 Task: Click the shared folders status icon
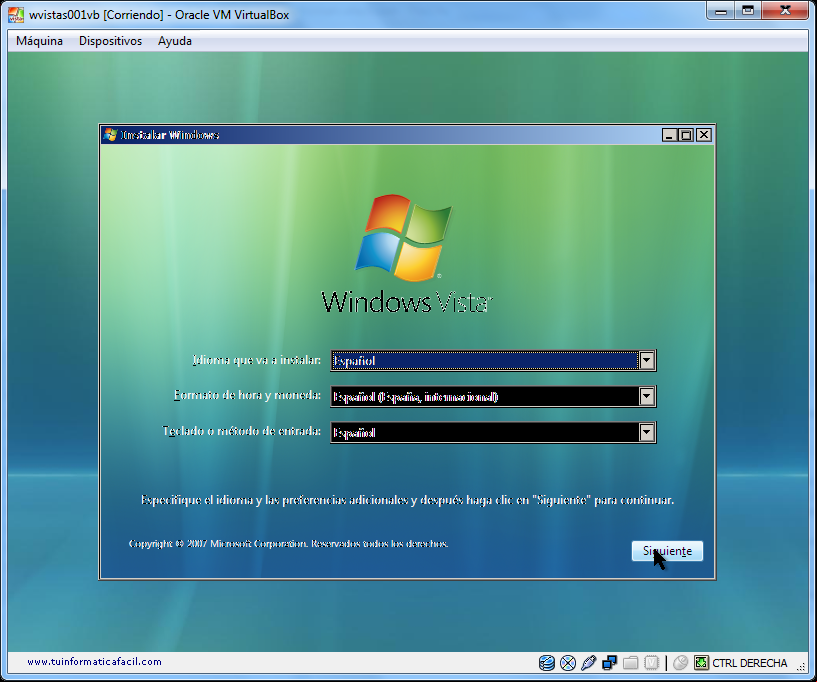point(630,663)
